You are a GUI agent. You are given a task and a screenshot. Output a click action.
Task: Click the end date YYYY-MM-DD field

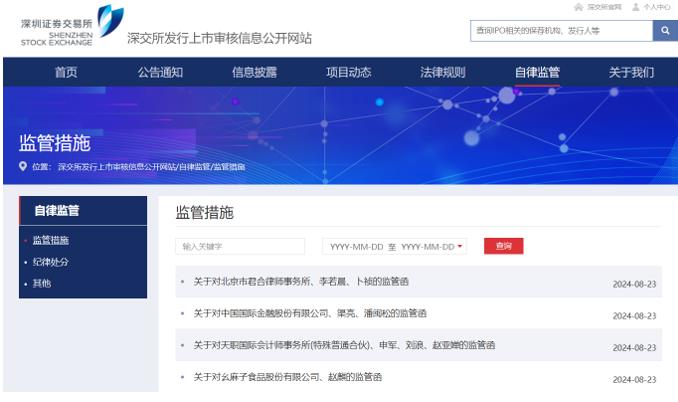(x=428, y=247)
